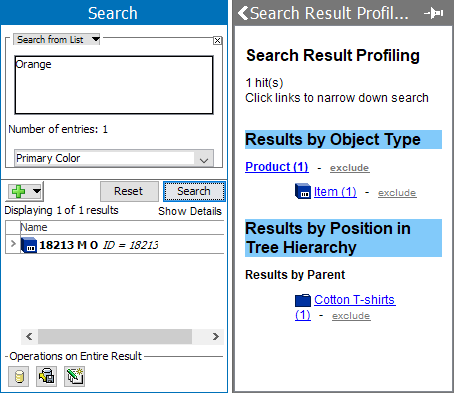Click the save search result icon
This screenshot has height=393, width=454.
47,377
